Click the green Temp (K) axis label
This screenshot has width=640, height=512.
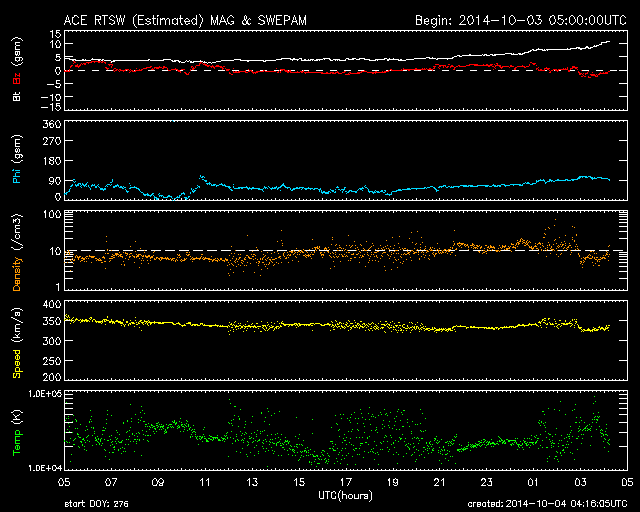pyautogui.click(x=17, y=433)
